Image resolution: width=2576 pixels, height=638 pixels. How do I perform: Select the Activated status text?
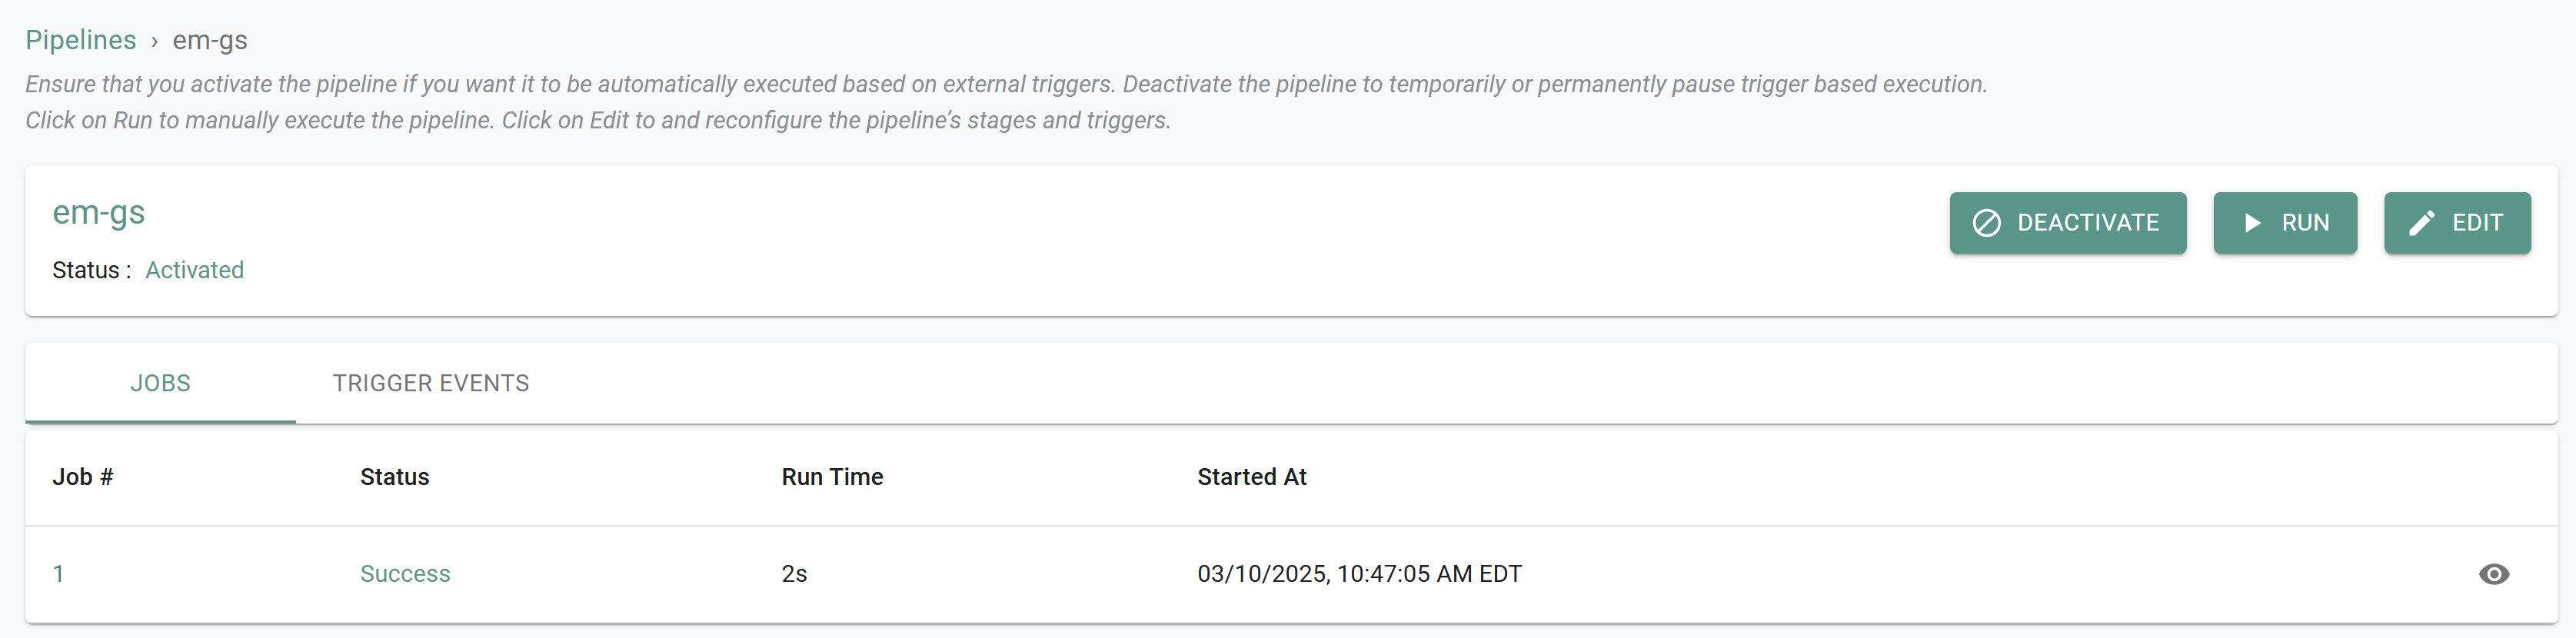[x=195, y=270]
